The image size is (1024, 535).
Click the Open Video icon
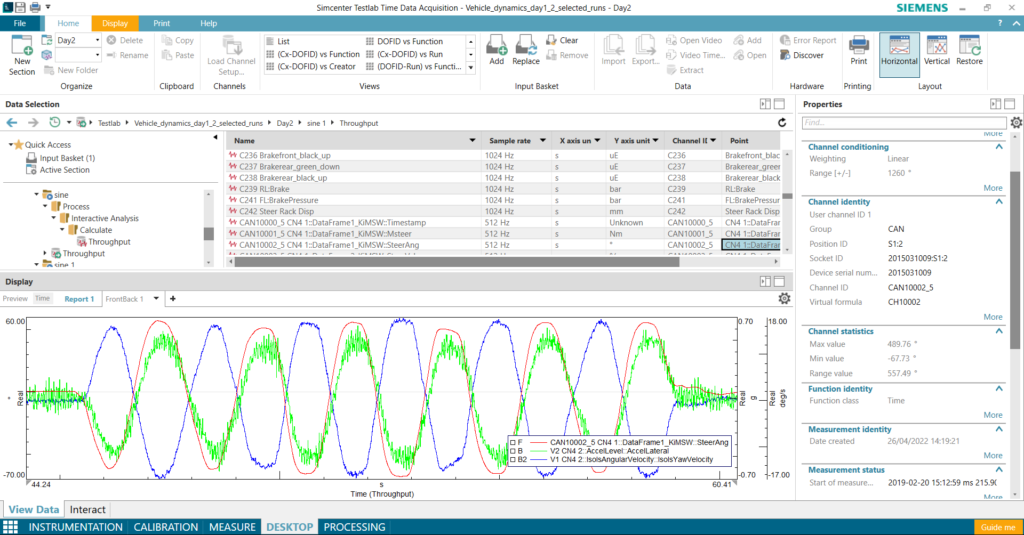[671, 40]
